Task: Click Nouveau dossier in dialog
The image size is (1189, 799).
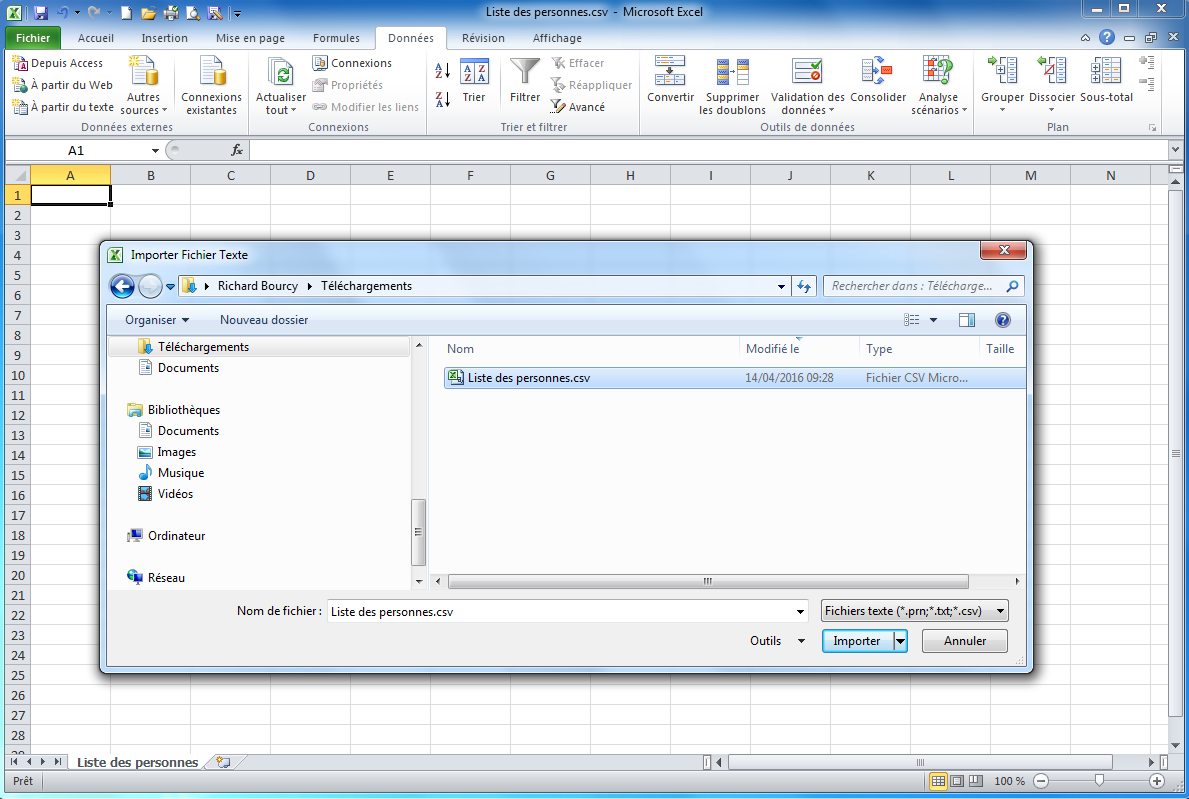Action: pyautogui.click(x=264, y=320)
